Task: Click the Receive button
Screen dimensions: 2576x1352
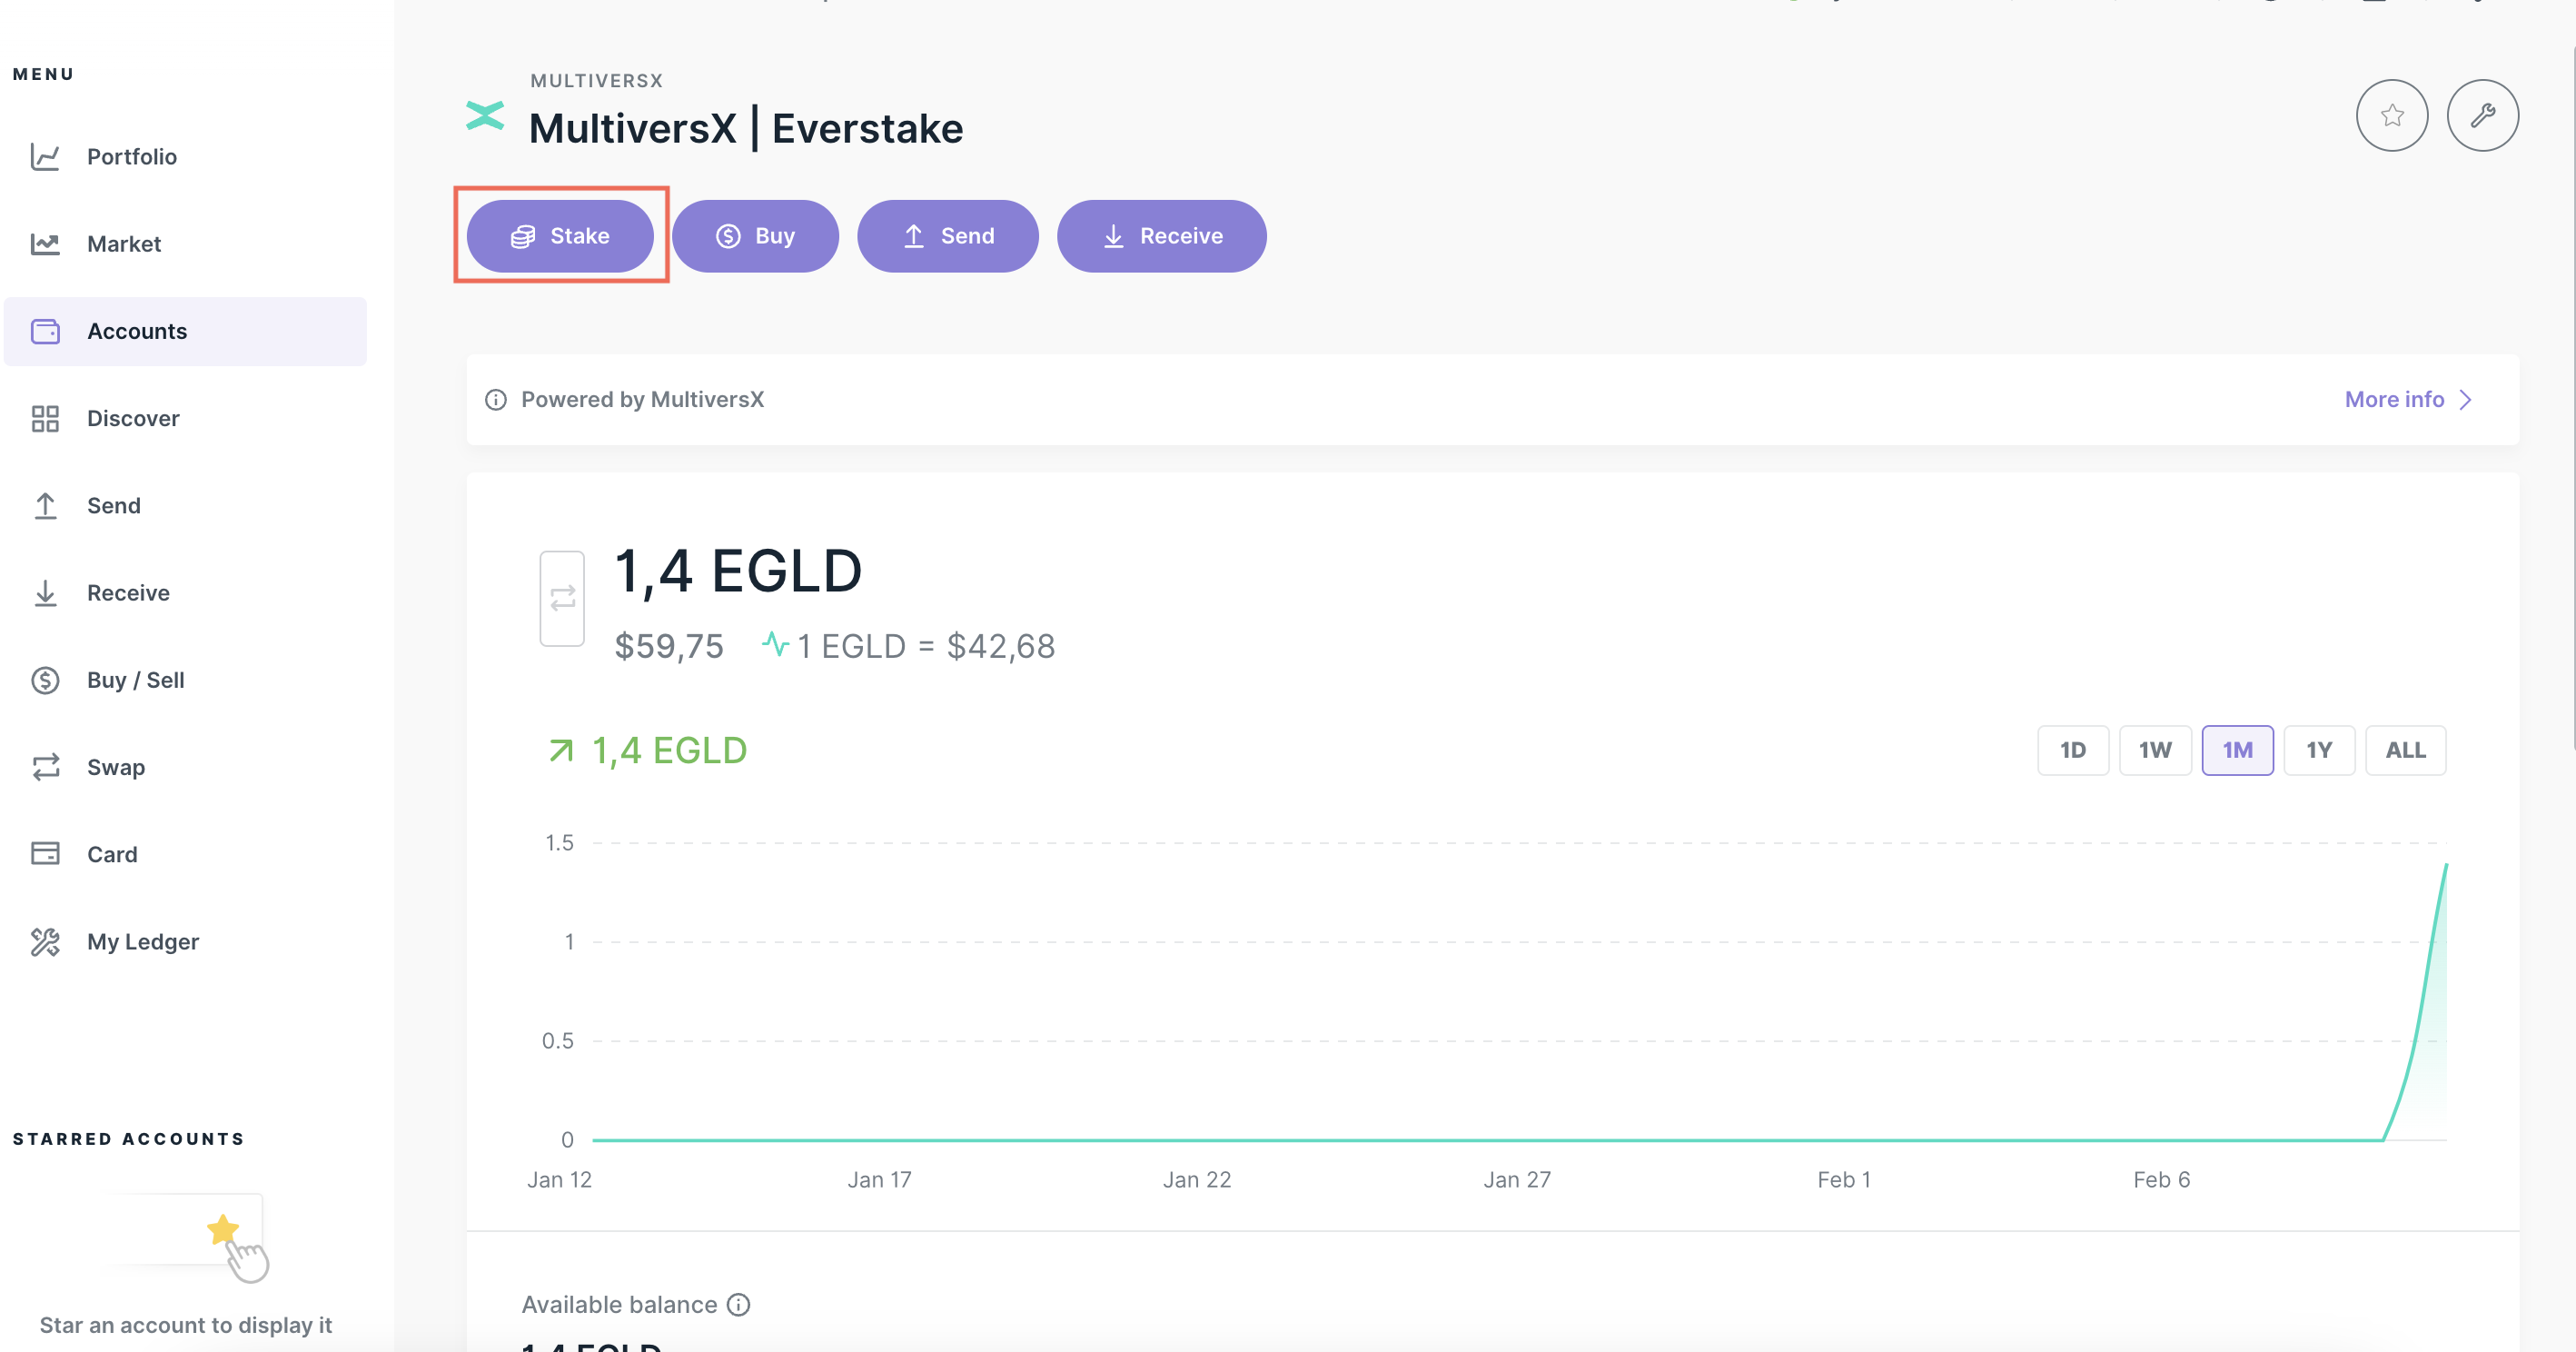Action: [1161, 236]
